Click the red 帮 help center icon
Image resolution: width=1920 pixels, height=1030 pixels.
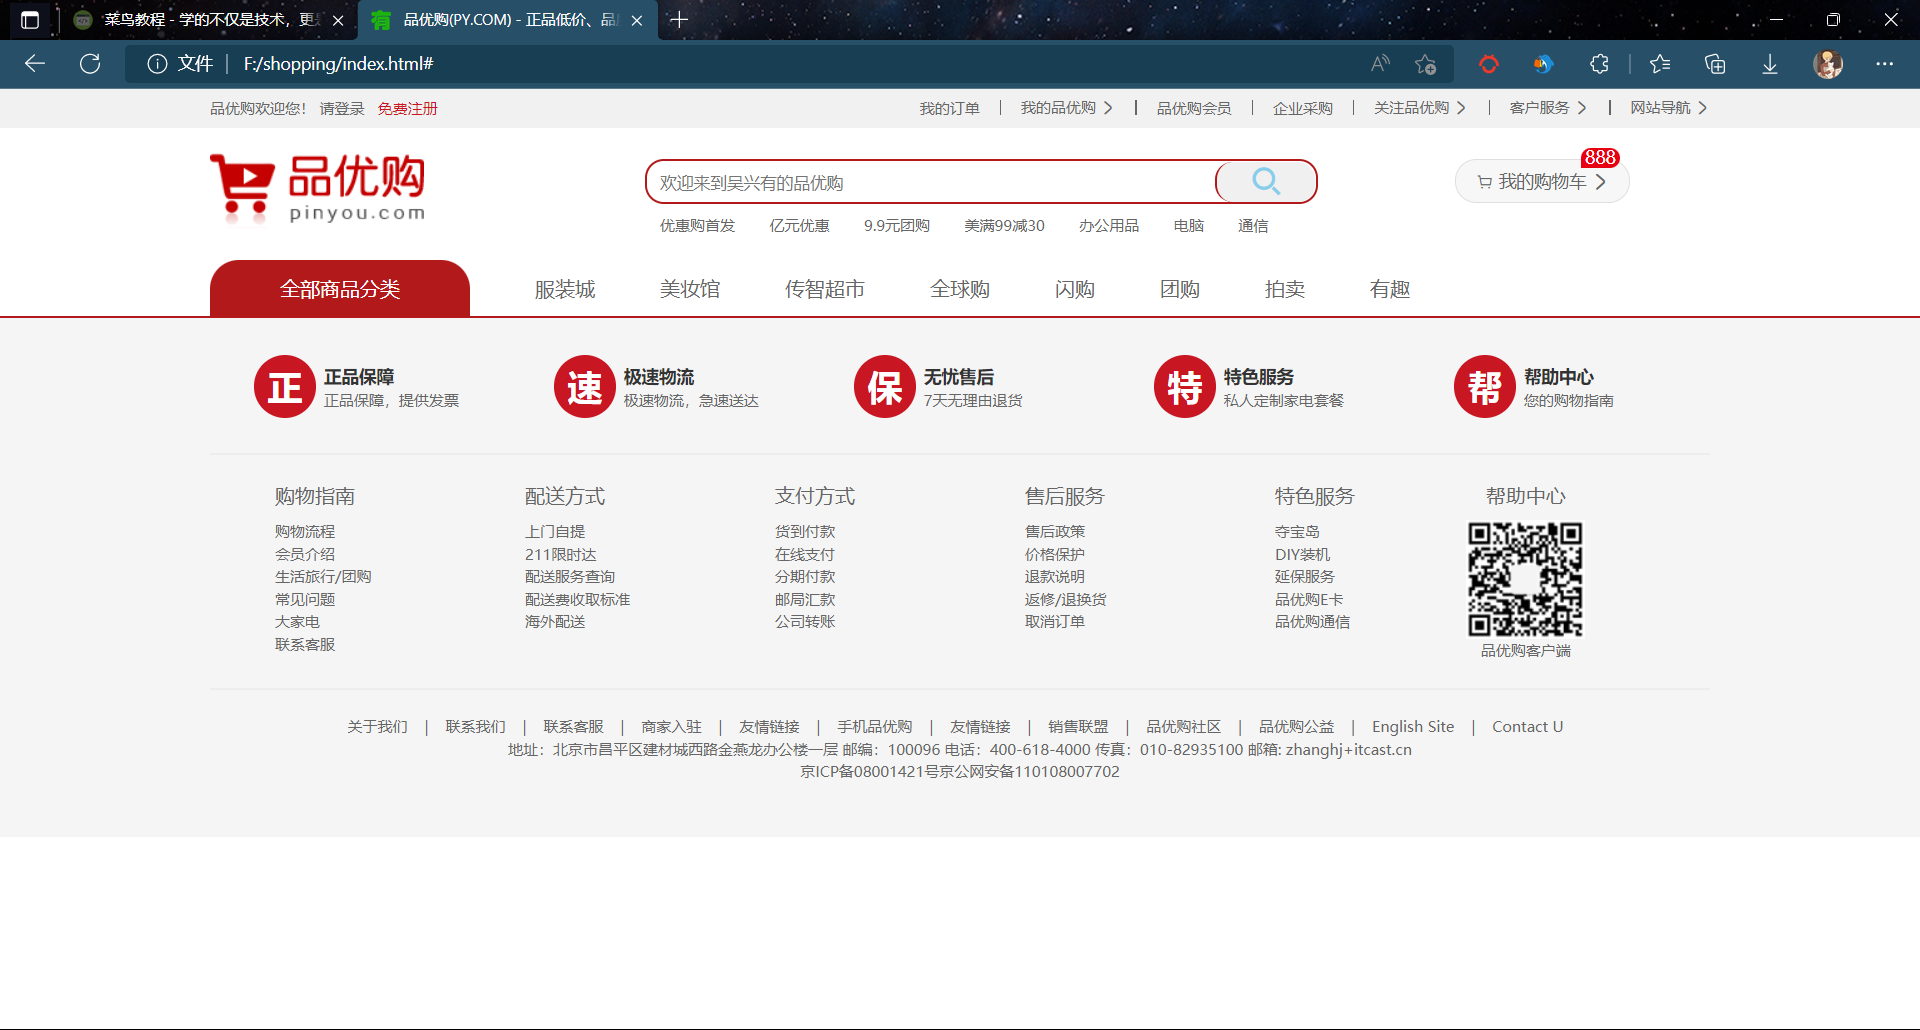(1484, 387)
